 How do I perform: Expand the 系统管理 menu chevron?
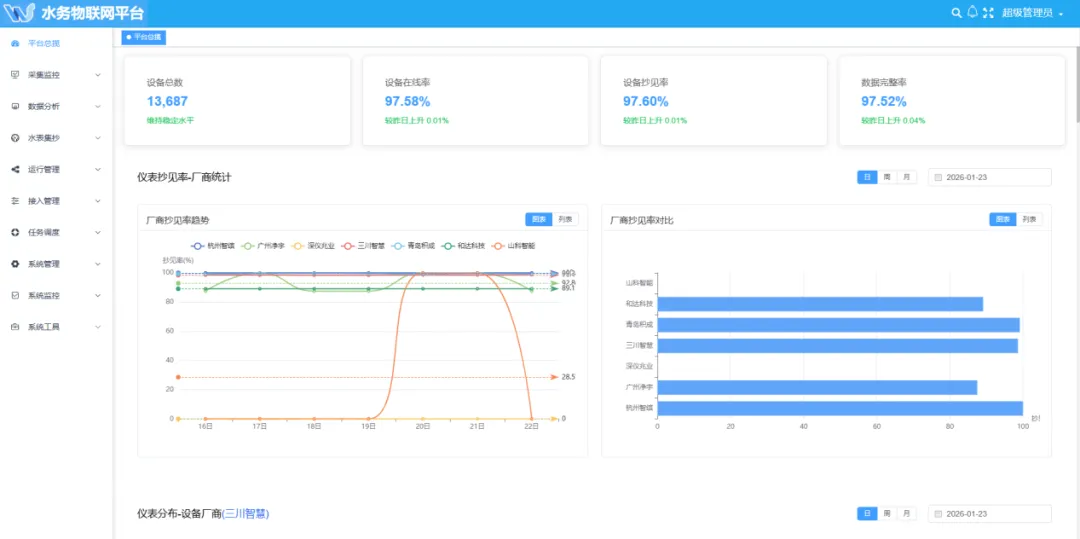tap(98, 264)
